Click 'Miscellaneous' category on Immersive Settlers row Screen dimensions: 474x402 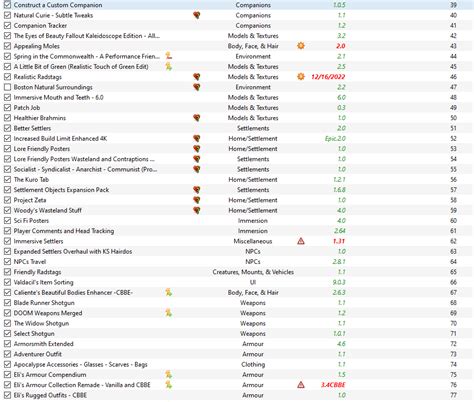click(x=253, y=241)
